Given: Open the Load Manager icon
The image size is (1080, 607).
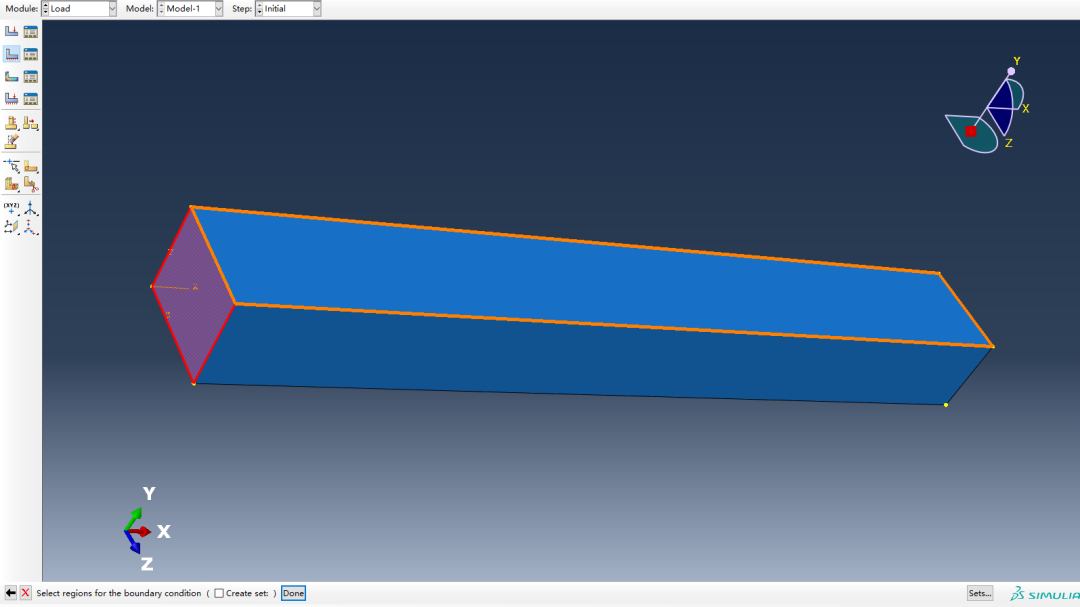Looking at the screenshot, I should (30, 32).
